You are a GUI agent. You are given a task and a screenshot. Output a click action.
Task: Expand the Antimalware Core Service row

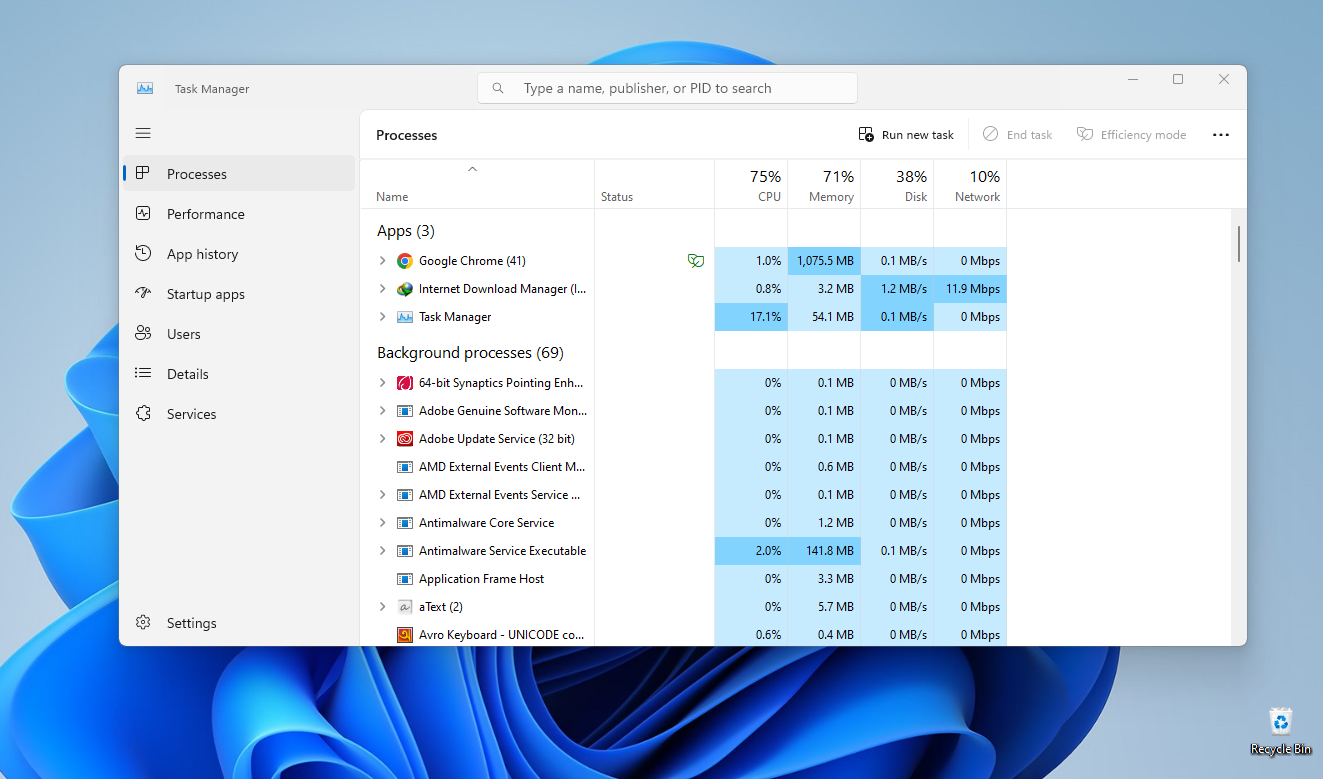tap(382, 523)
